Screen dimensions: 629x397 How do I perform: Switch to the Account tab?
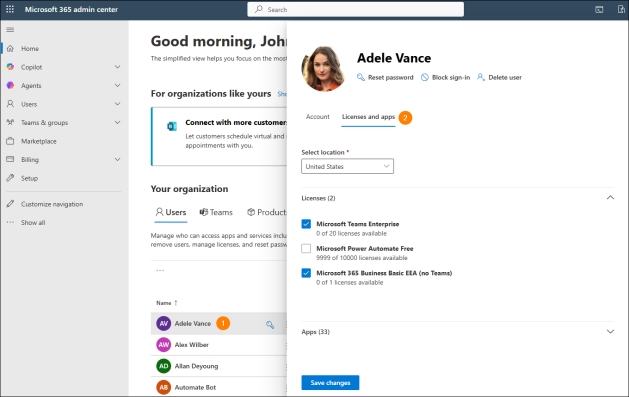pyautogui.click(x=318, y=117)
